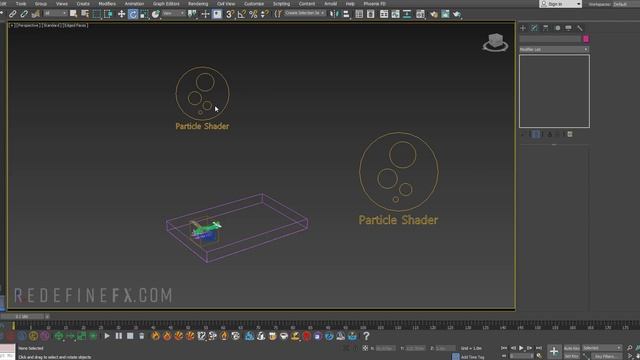
Task: Open the Selected key mode dropdown
Action: pyautogui.click(x=602, y=348)
